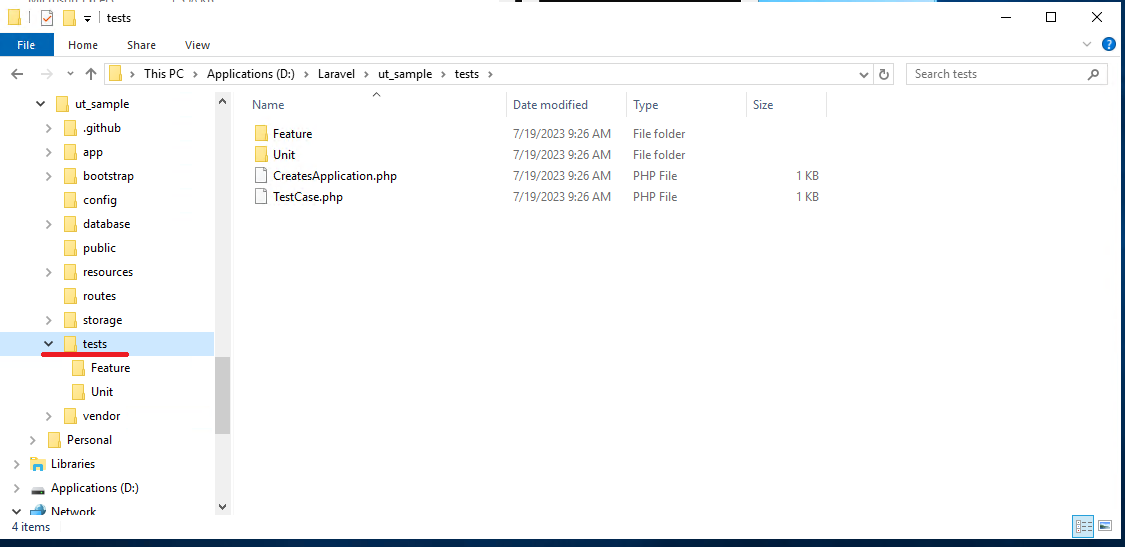Expand the bootstrap folder in tree
The height and width of the screenshot is (547, 1125).
[49, 176]
